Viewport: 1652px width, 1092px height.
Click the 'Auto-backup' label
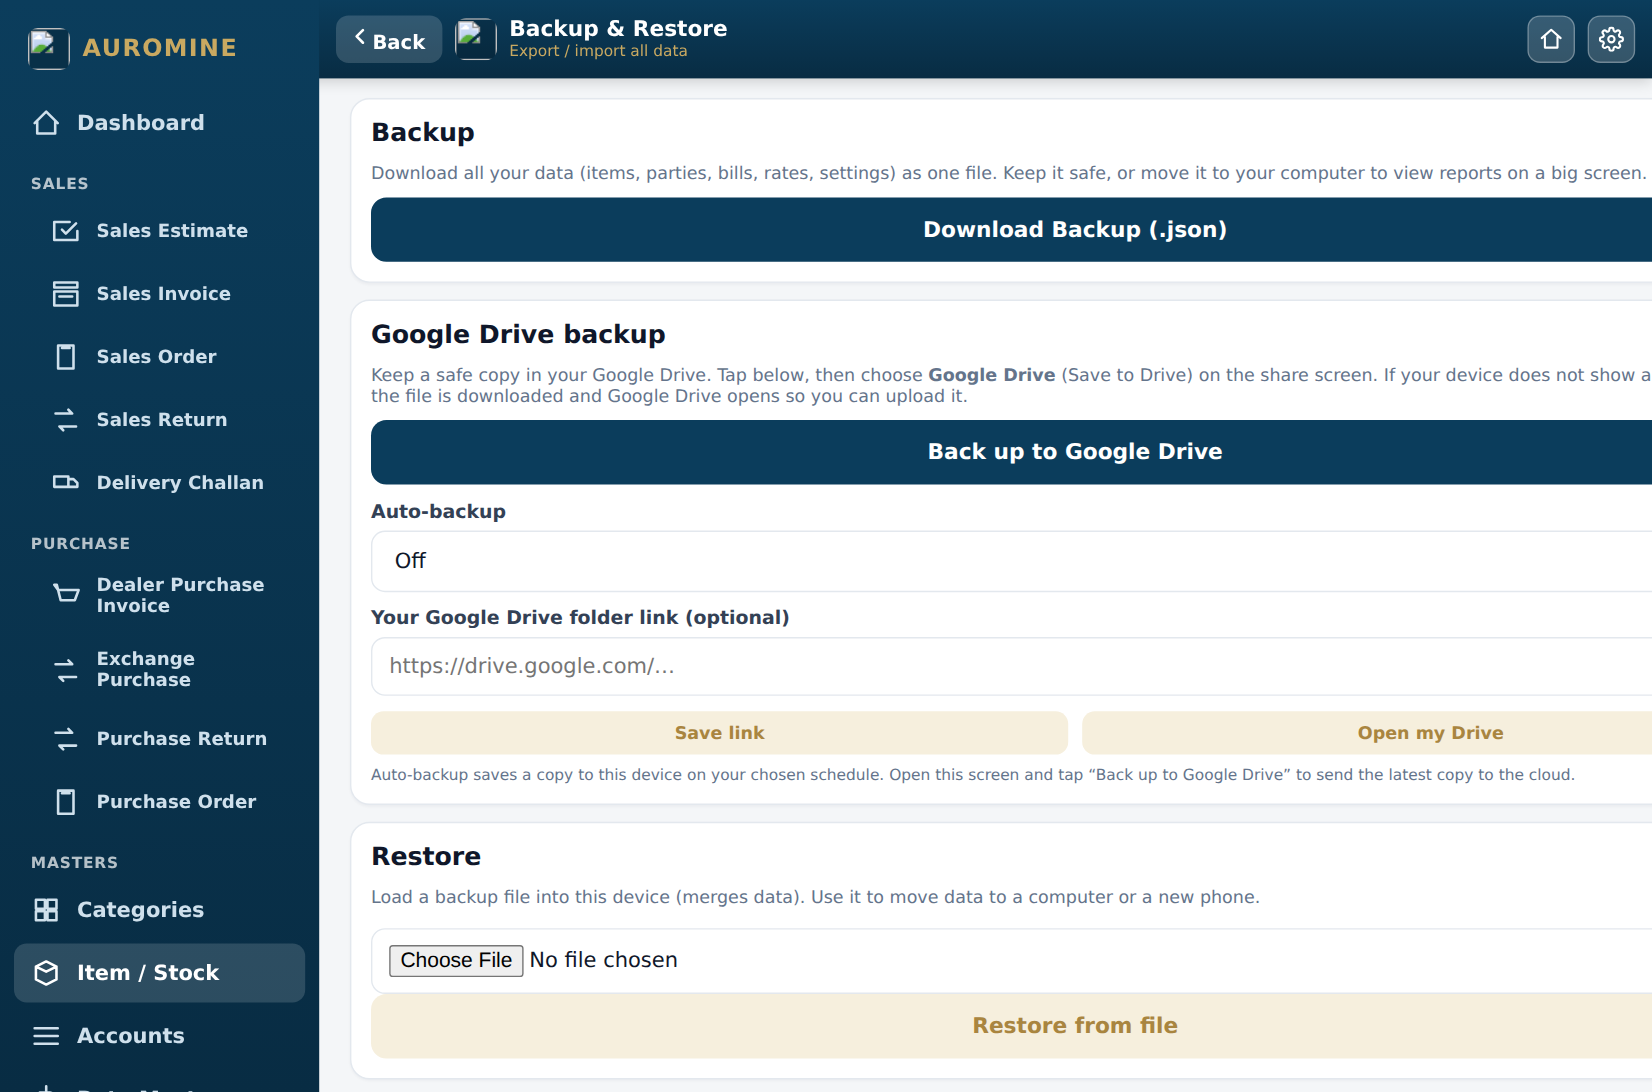tap(438, 511)
